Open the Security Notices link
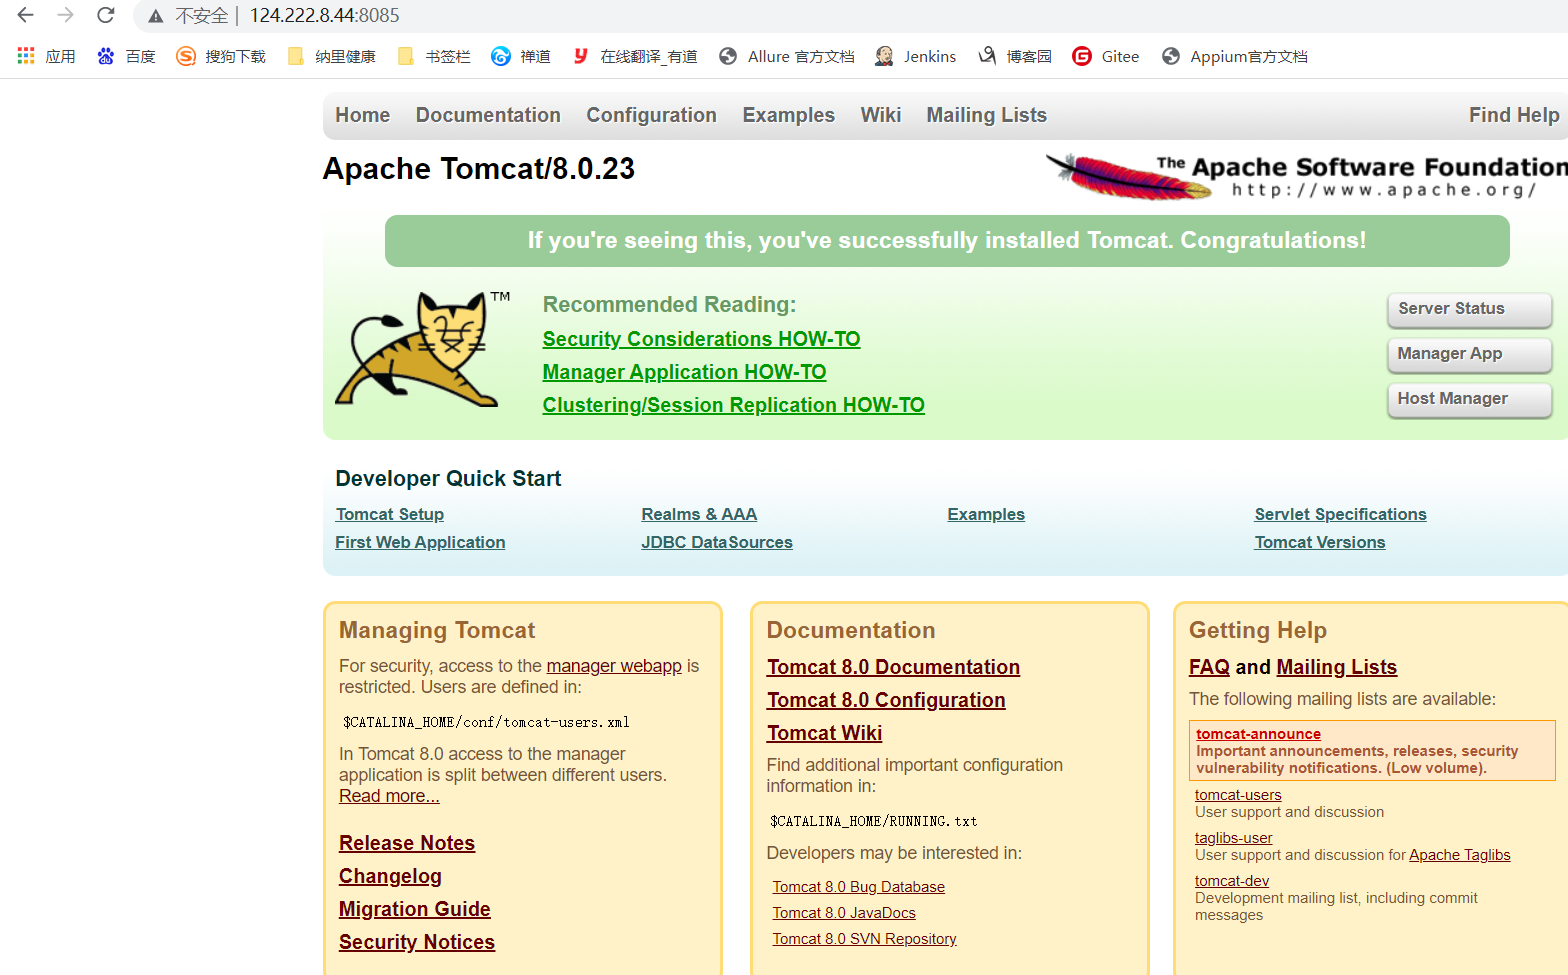Image resolution: width=1568 pixels, height=975 pixels. coord(417,942)
